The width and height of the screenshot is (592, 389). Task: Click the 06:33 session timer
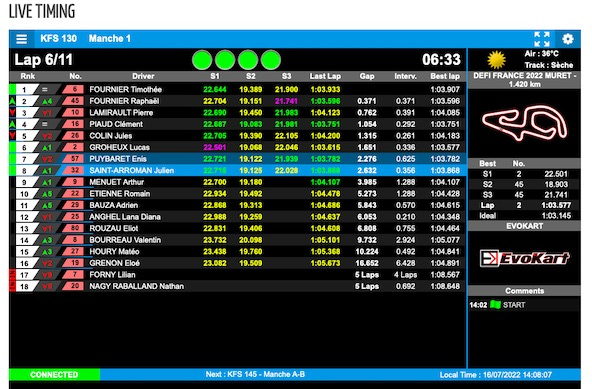pyautogui.click(x=441, y=60)
